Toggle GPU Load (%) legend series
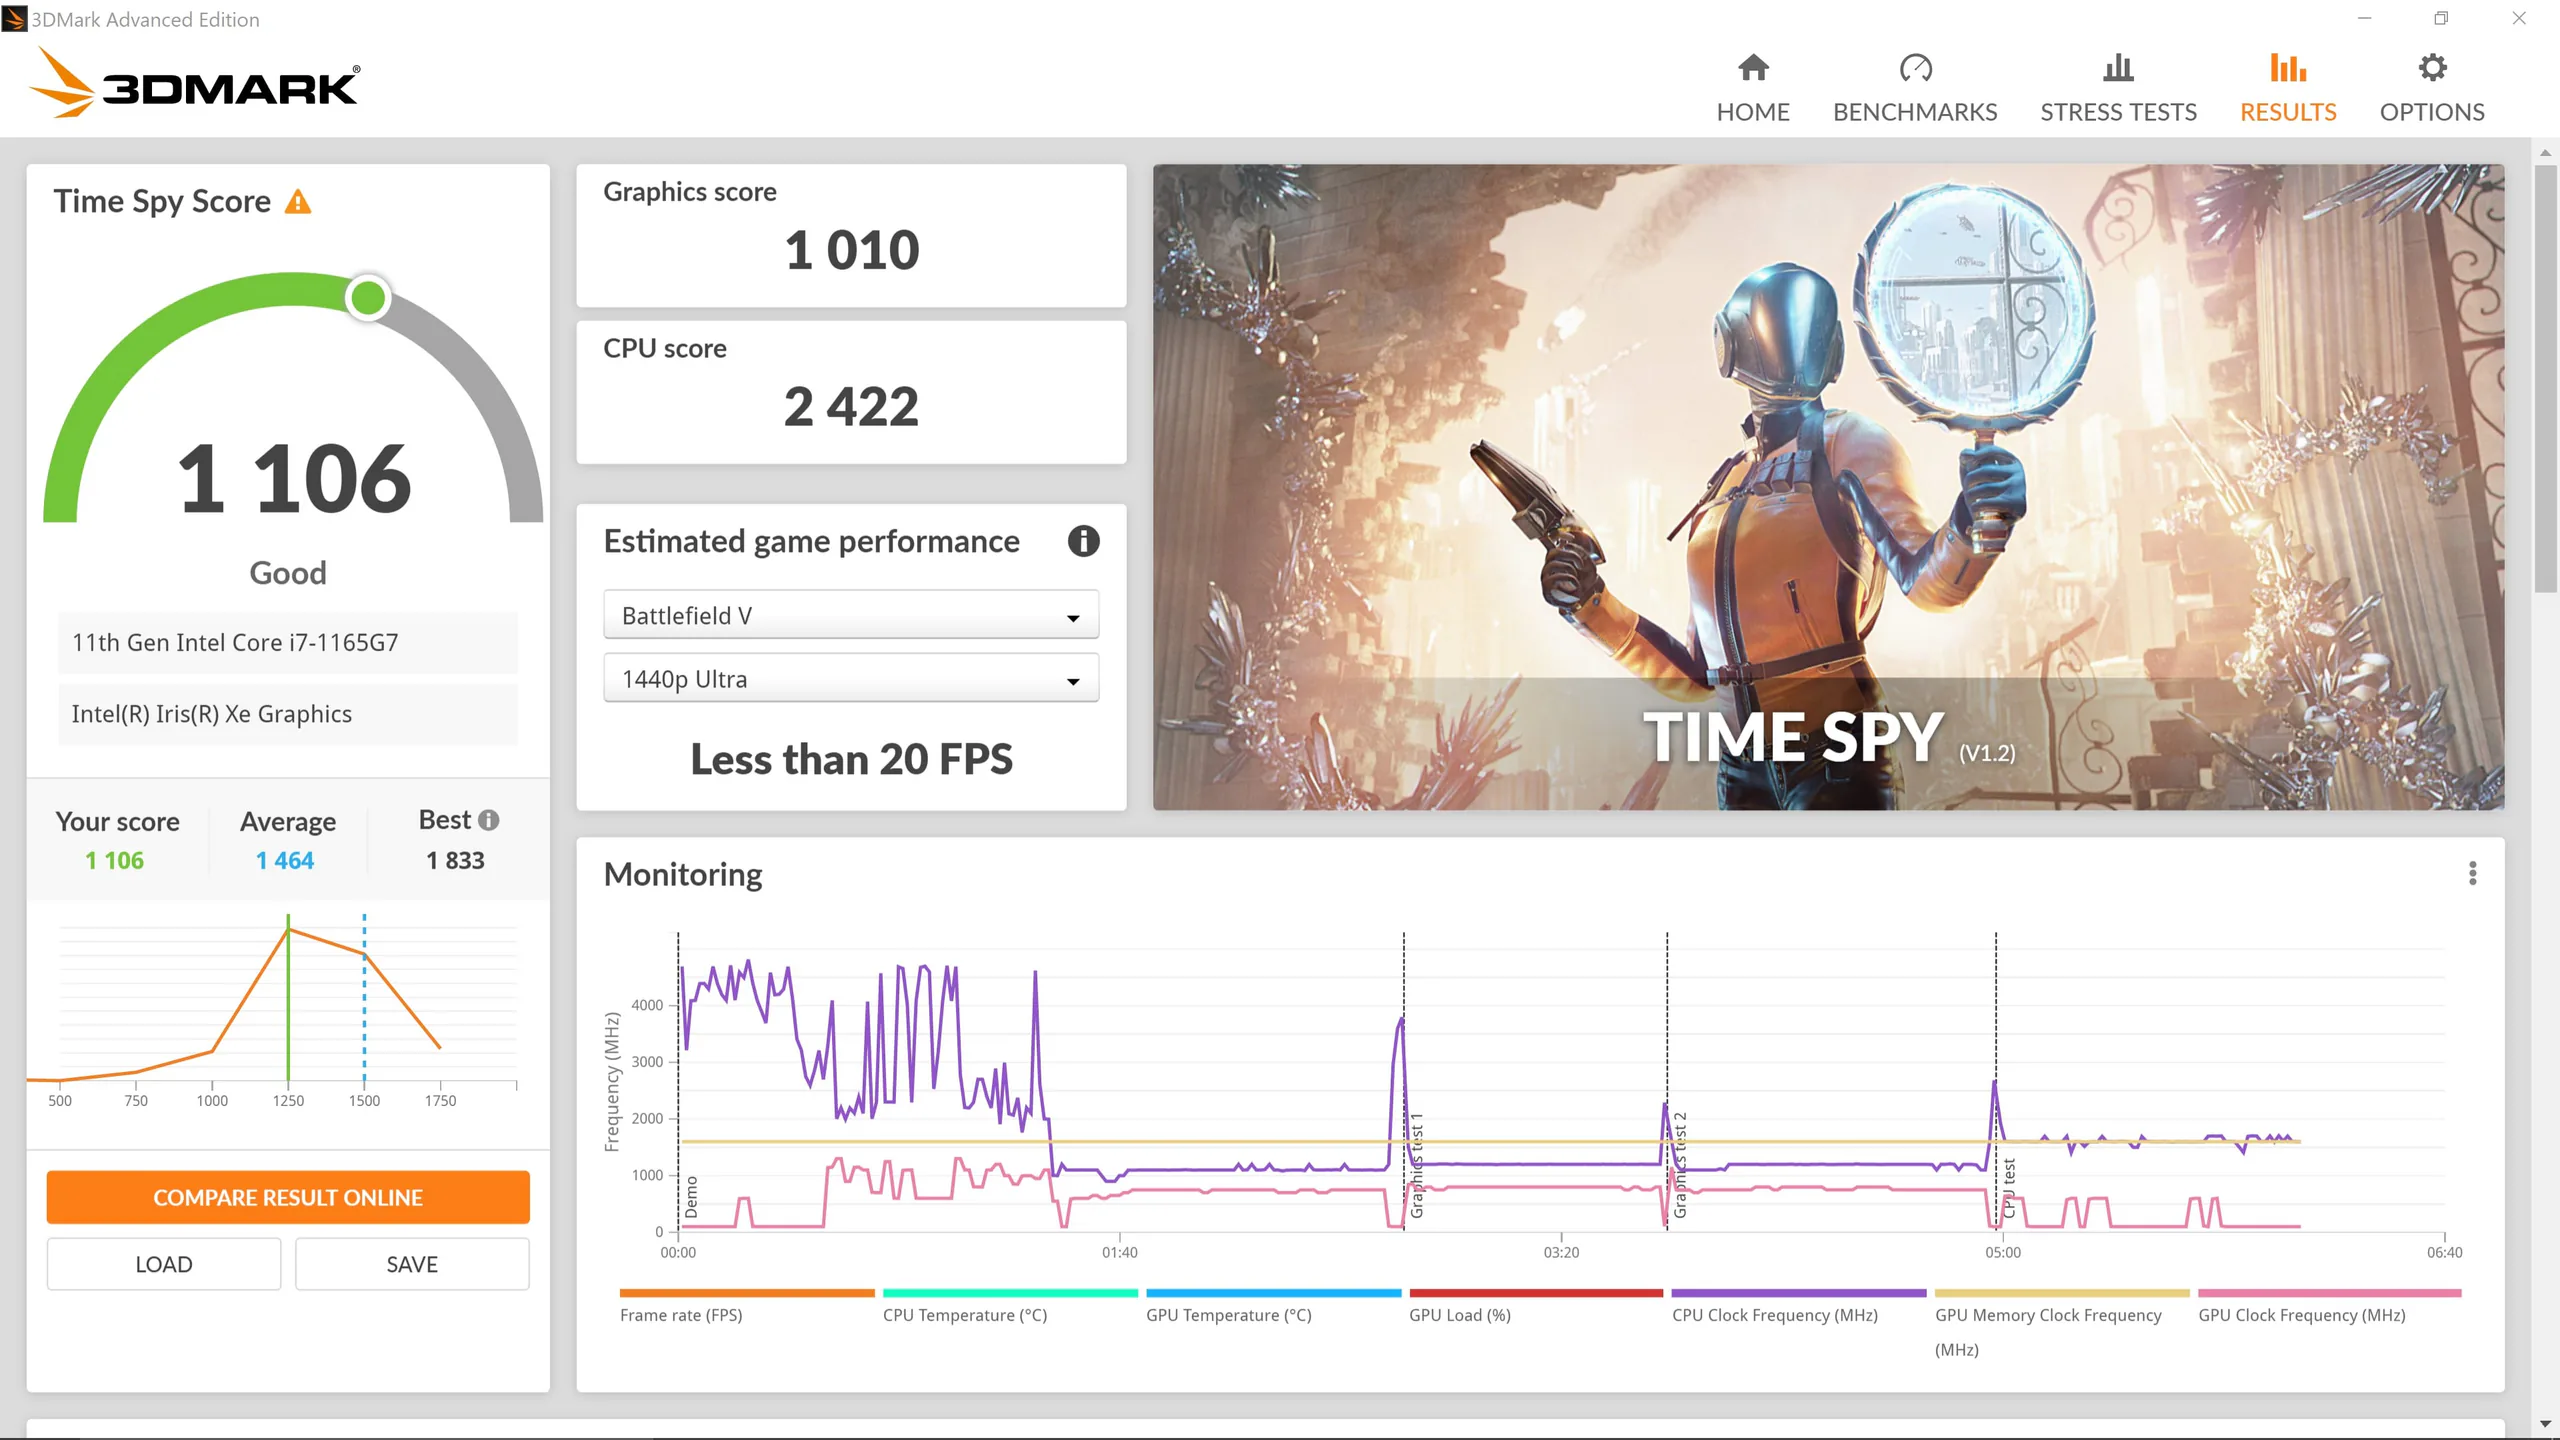2560x1440 pixels. click(x=1460, y=1315)
